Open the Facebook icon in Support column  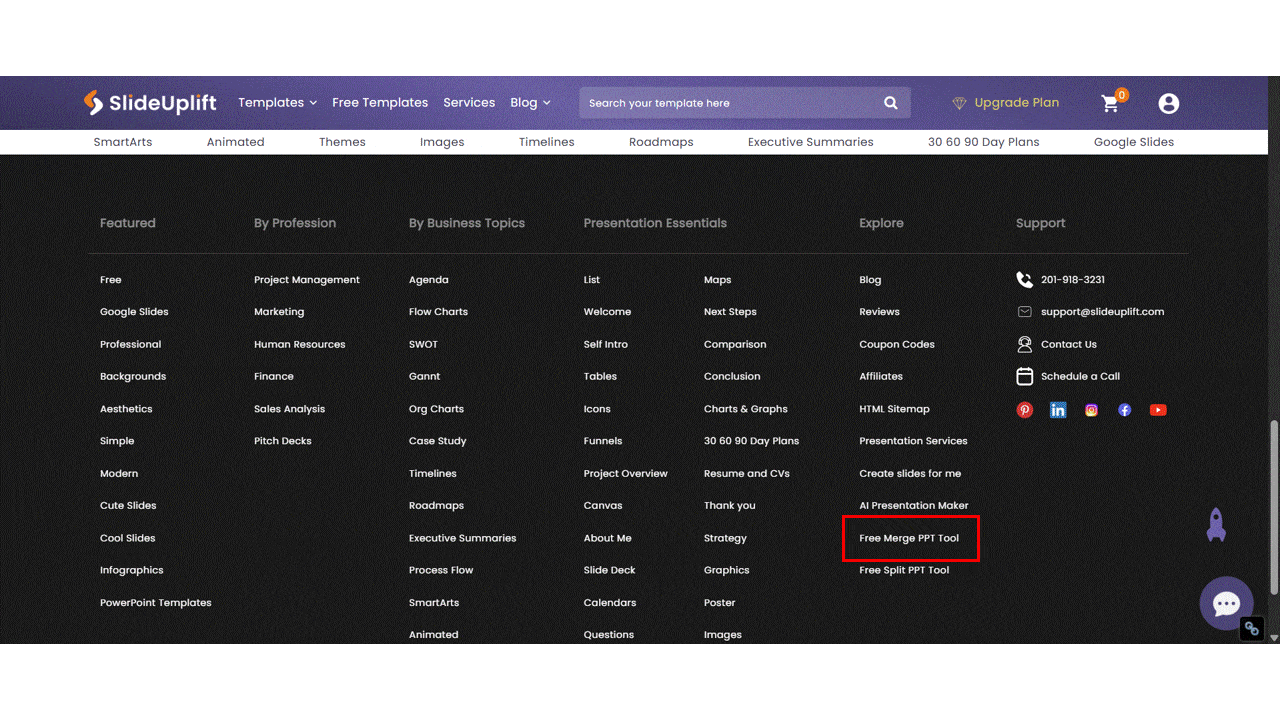click(x=1124, y=409)
